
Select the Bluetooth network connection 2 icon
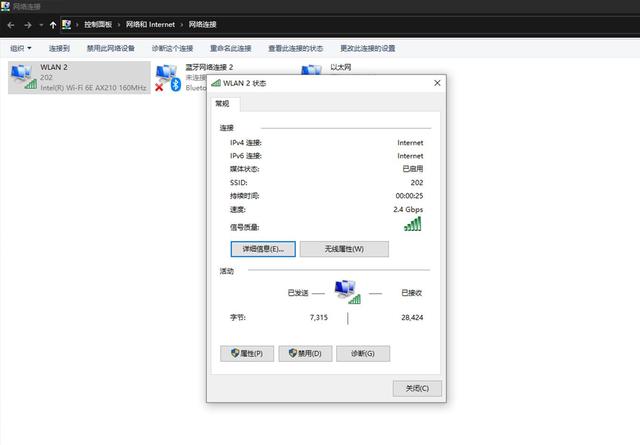[168, 76]
